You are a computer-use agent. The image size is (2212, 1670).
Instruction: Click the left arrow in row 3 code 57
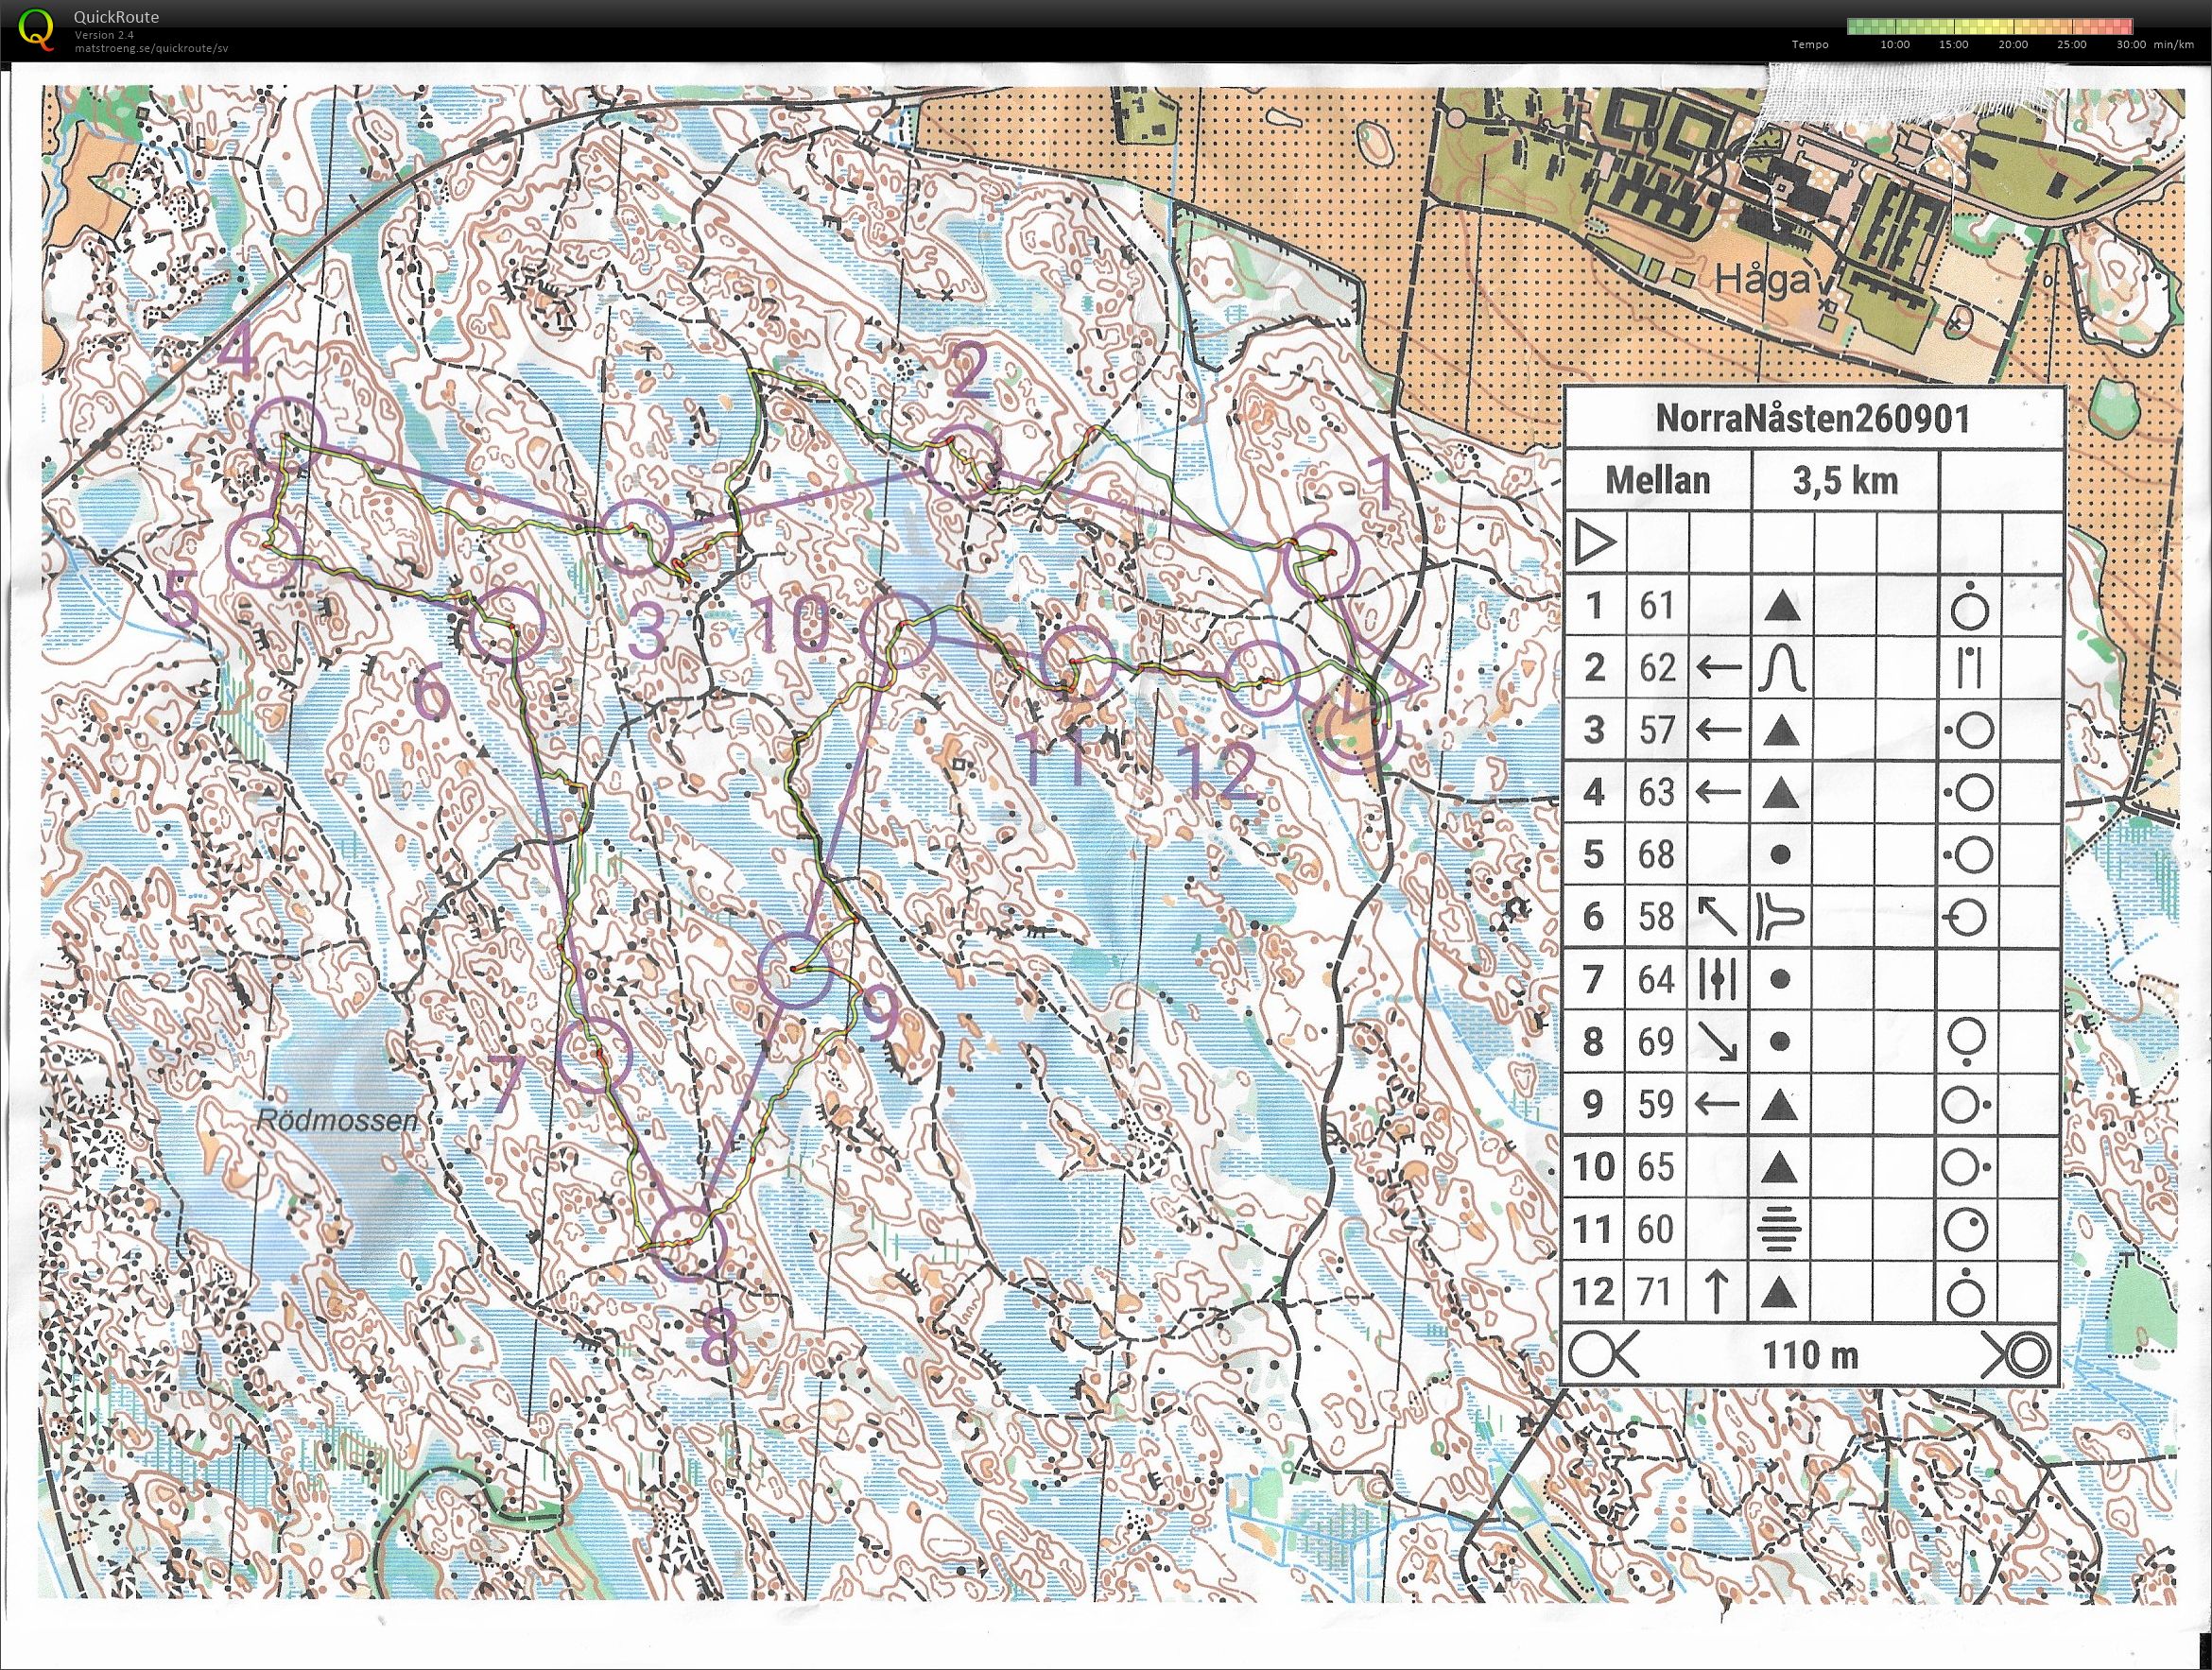pyautogui.click(x=1719, y=731)
